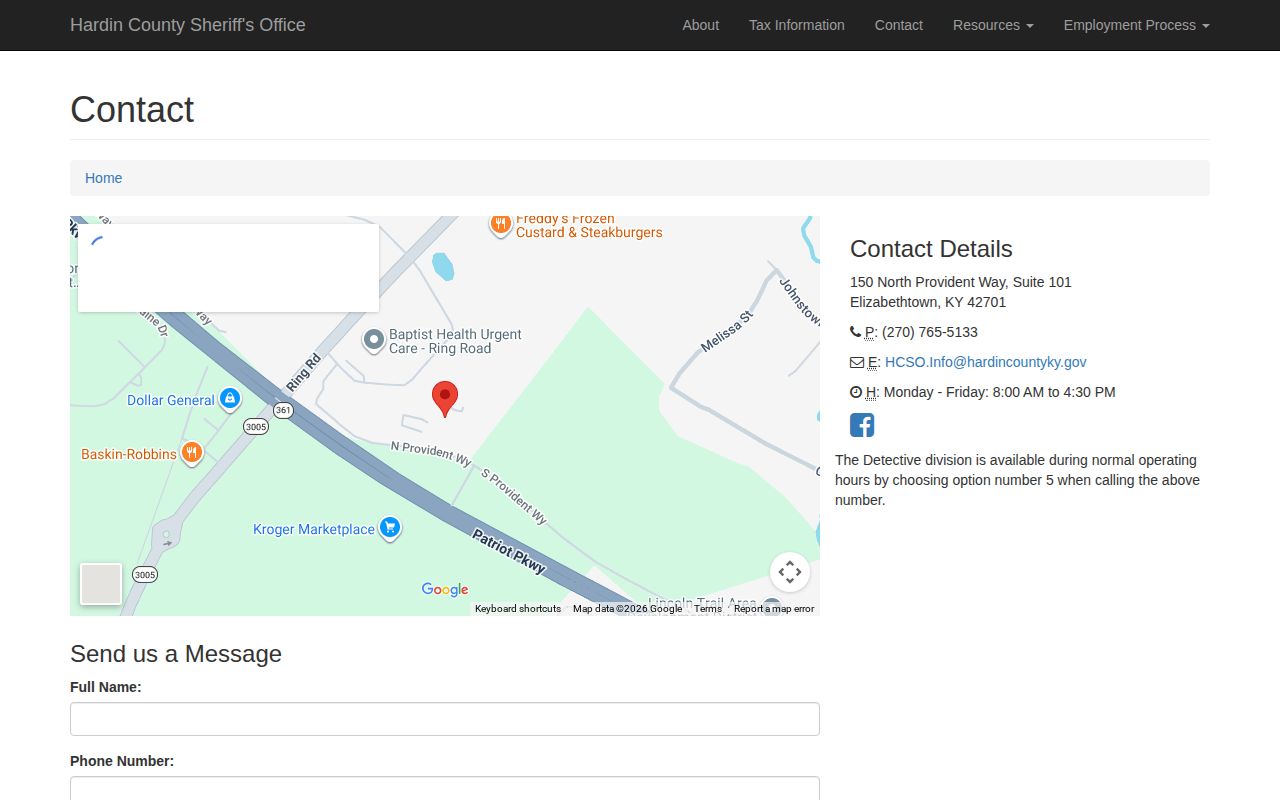This screenshot has width=1280, height=800.
Task: Click the Melissa St street label
Action: coord(726,331)
